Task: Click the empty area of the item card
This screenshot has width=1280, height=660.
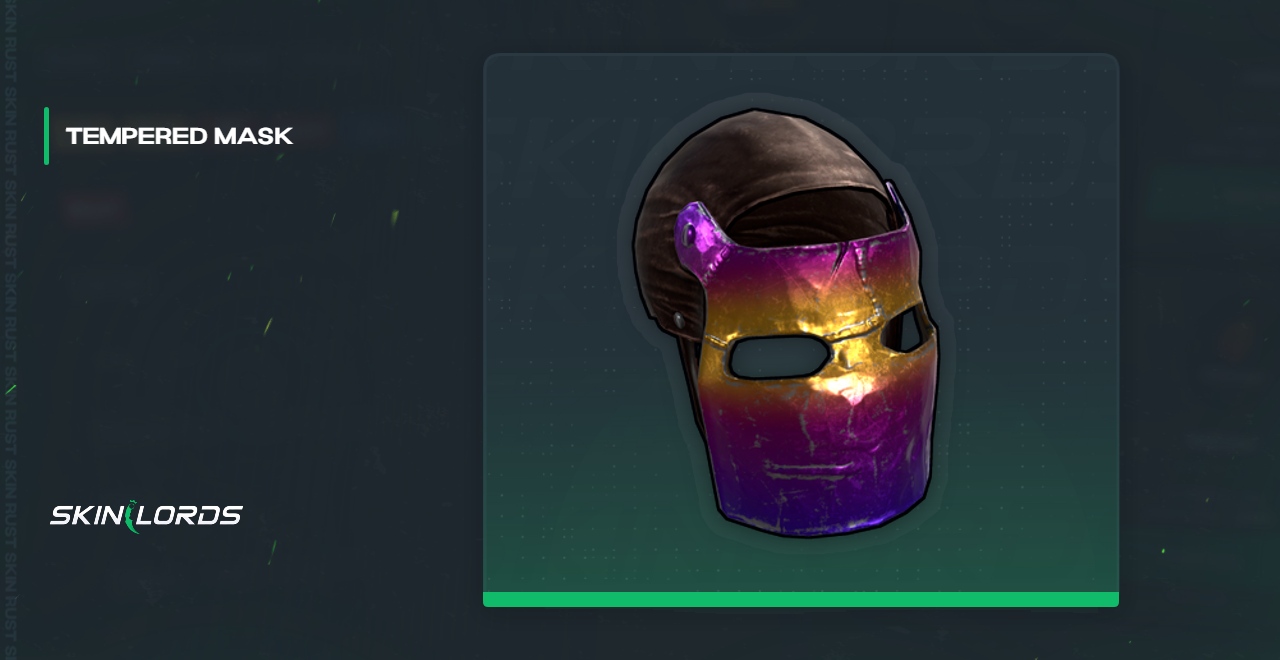Action: point(1030,450)
